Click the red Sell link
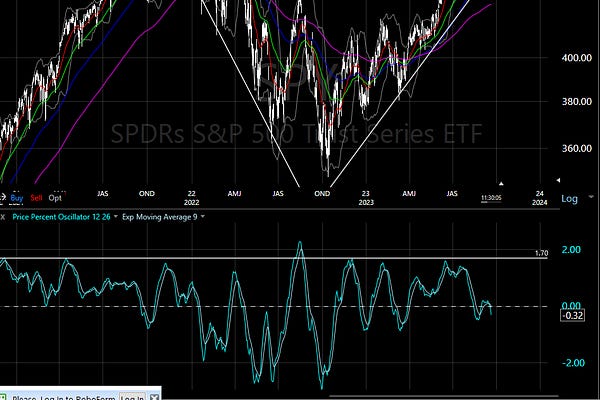Viewport: 600px width, 400px height. [x=36, y=198]
